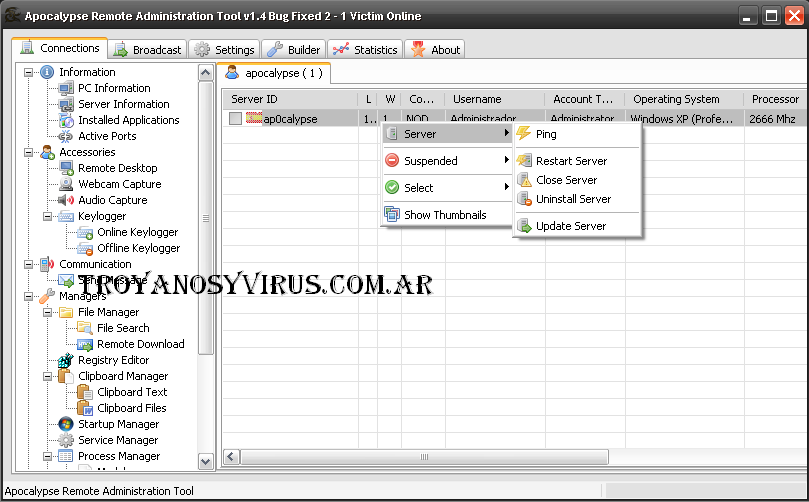Select the Clipboard Files icon
The height and width of the screenshot is (502, 809).
coord(85,408)
